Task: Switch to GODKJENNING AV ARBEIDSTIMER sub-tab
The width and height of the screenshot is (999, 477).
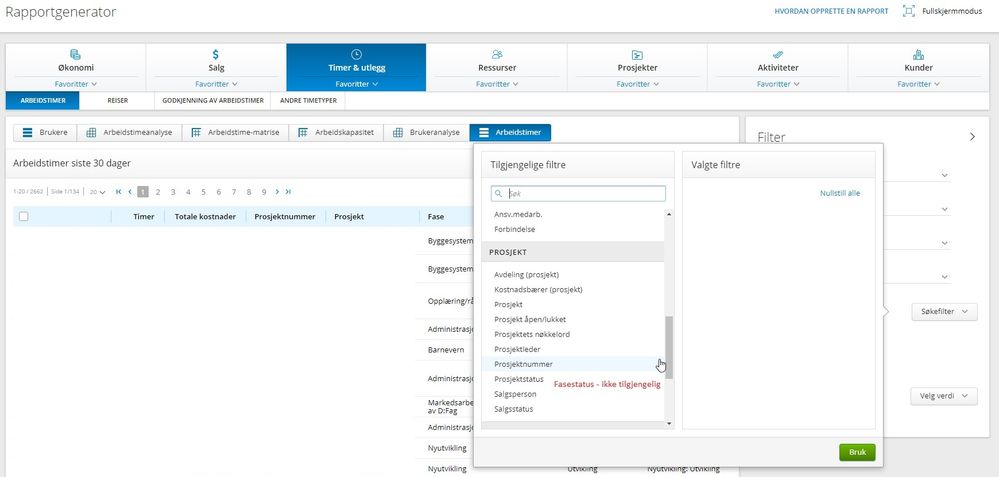Action: point(213,101)
